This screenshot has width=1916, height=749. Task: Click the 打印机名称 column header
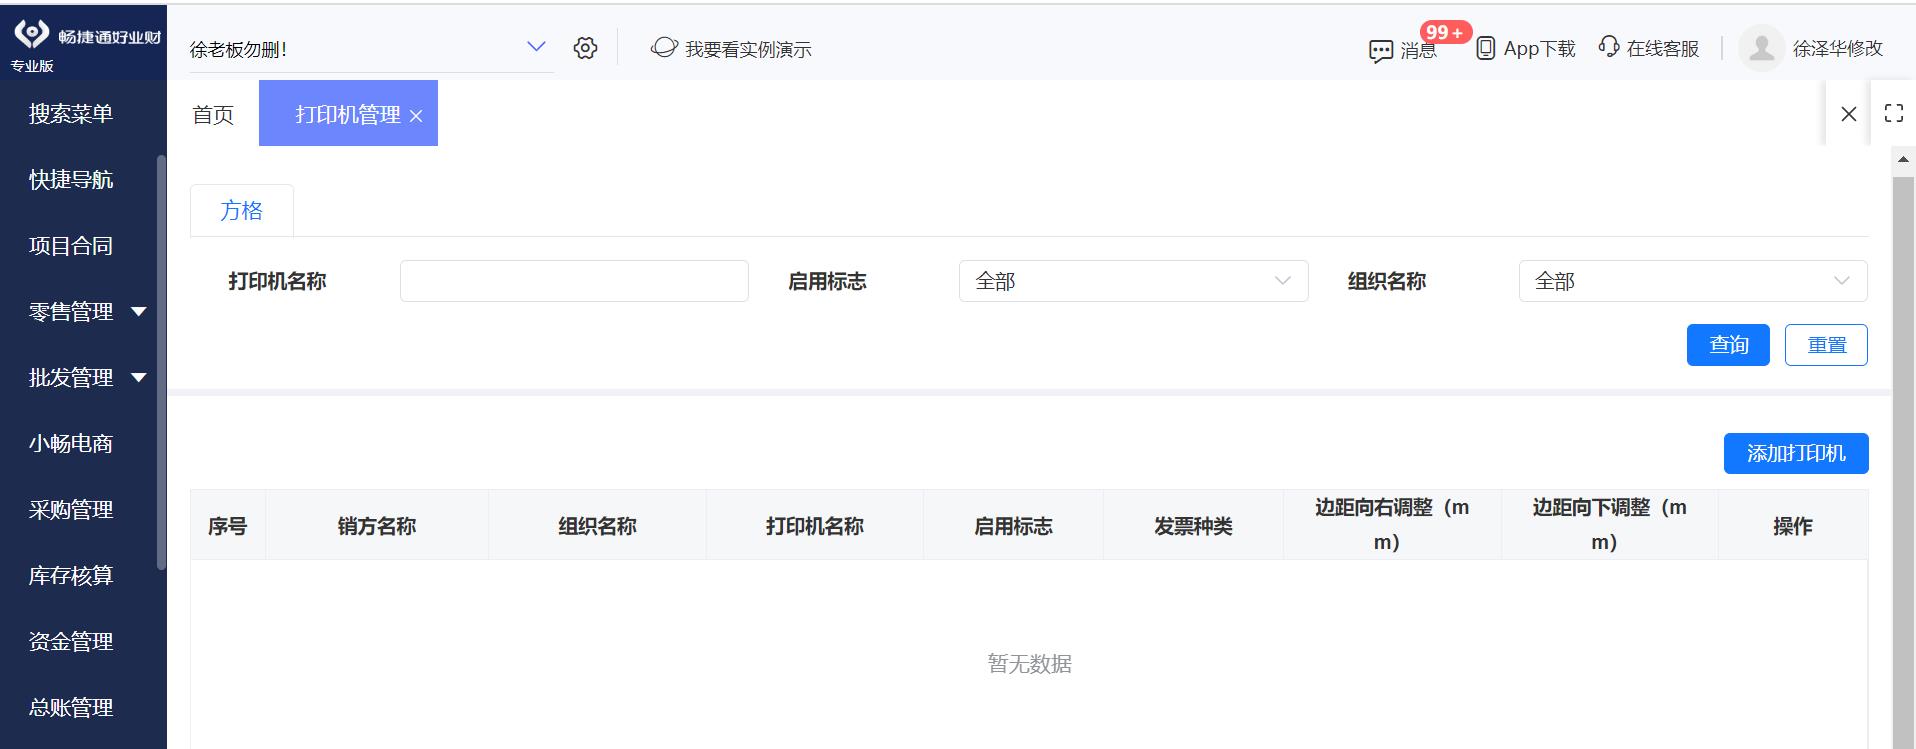(x=815, y=526)
